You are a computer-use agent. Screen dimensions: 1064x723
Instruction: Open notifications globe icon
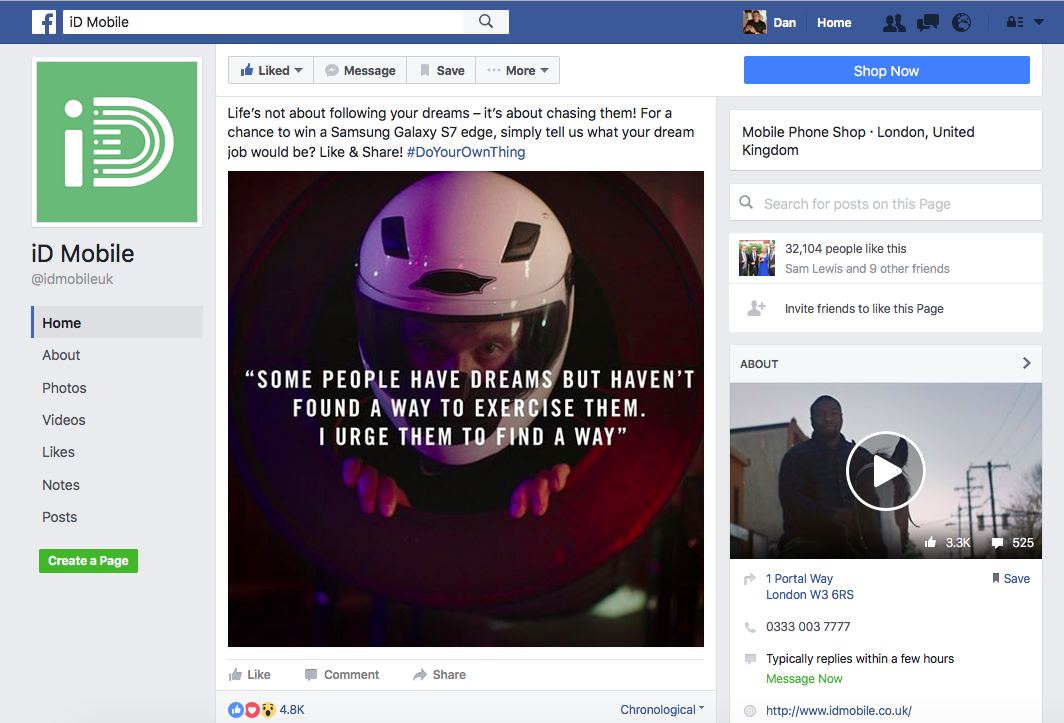point(962,23)
